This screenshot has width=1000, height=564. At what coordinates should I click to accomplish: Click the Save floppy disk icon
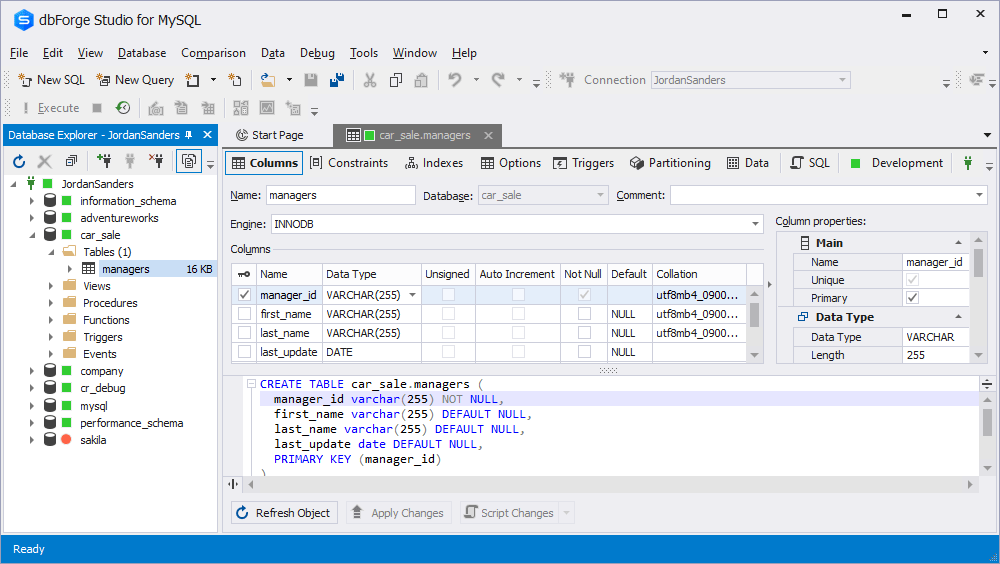point(311,80)
